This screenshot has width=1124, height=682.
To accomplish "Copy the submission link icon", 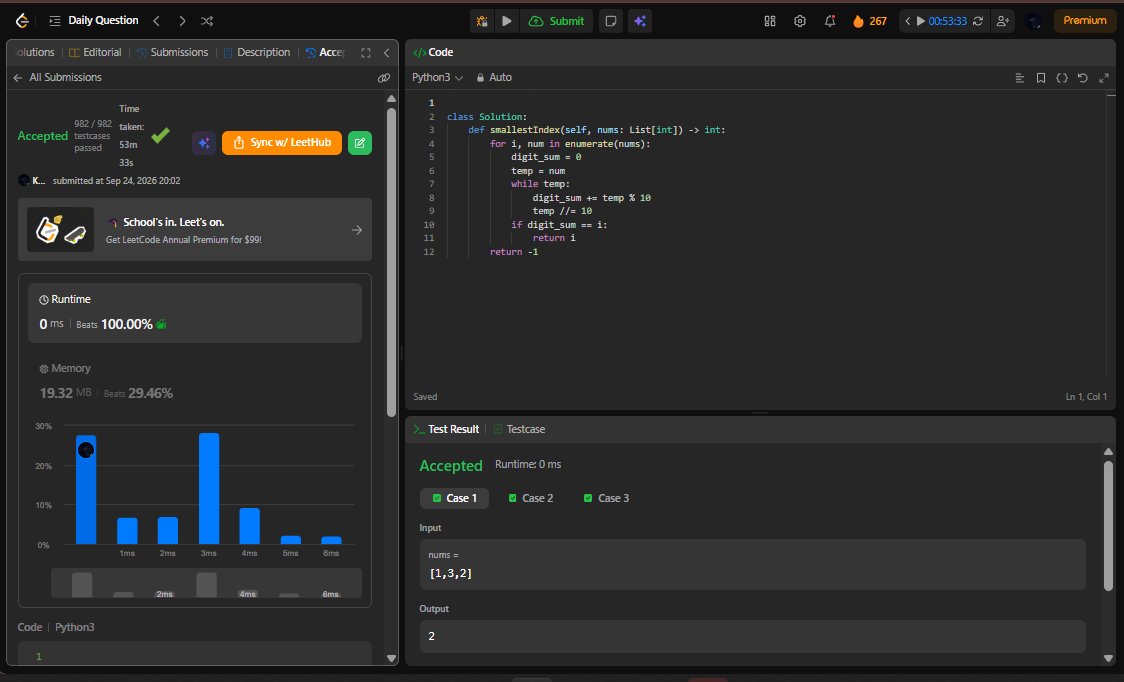I will click(x=384, y=77).
